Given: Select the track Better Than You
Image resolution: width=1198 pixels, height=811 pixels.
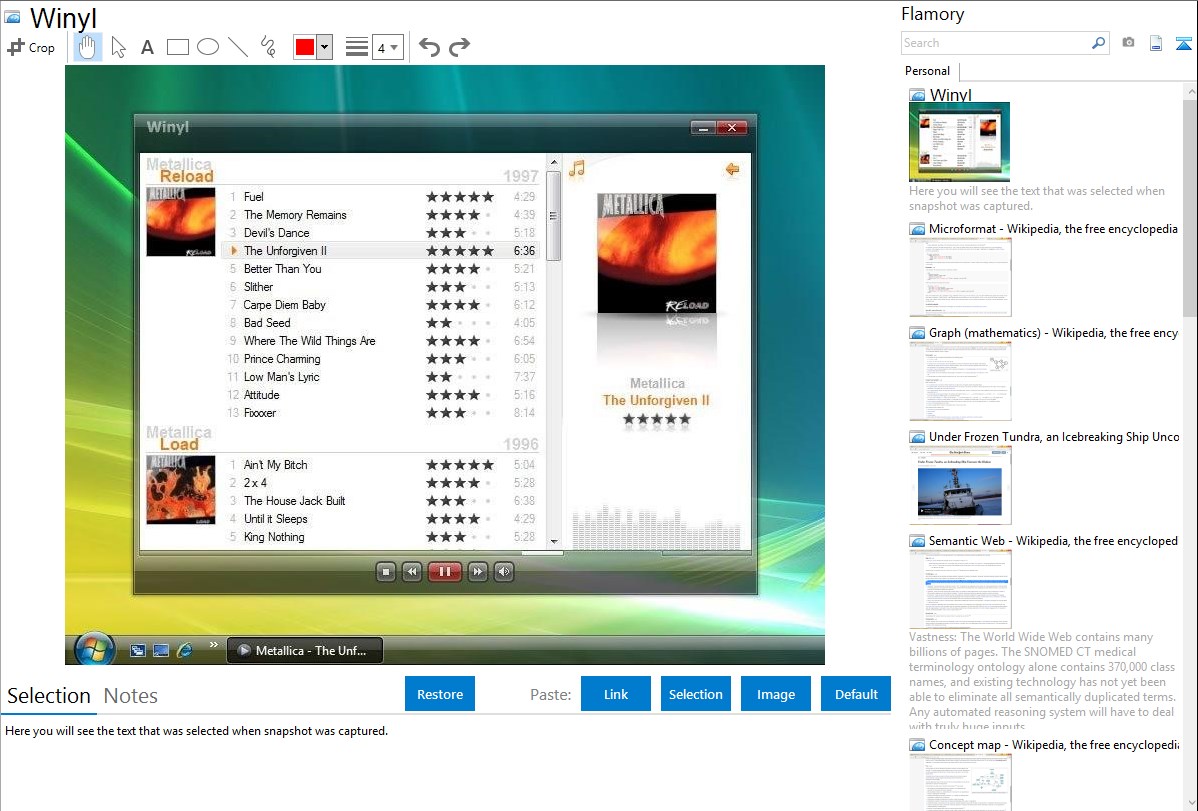Looking at the screenshot, I should pos(283,269).
